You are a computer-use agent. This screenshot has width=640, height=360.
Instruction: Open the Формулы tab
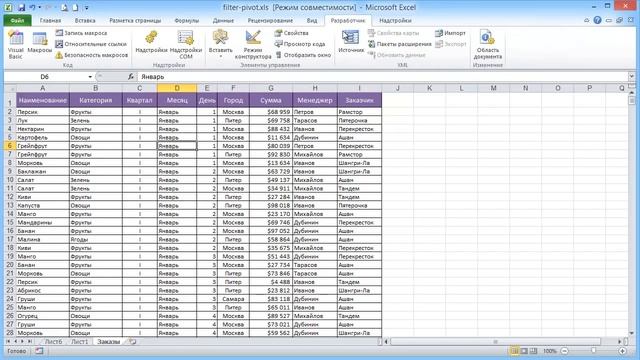tap(187, 20)
